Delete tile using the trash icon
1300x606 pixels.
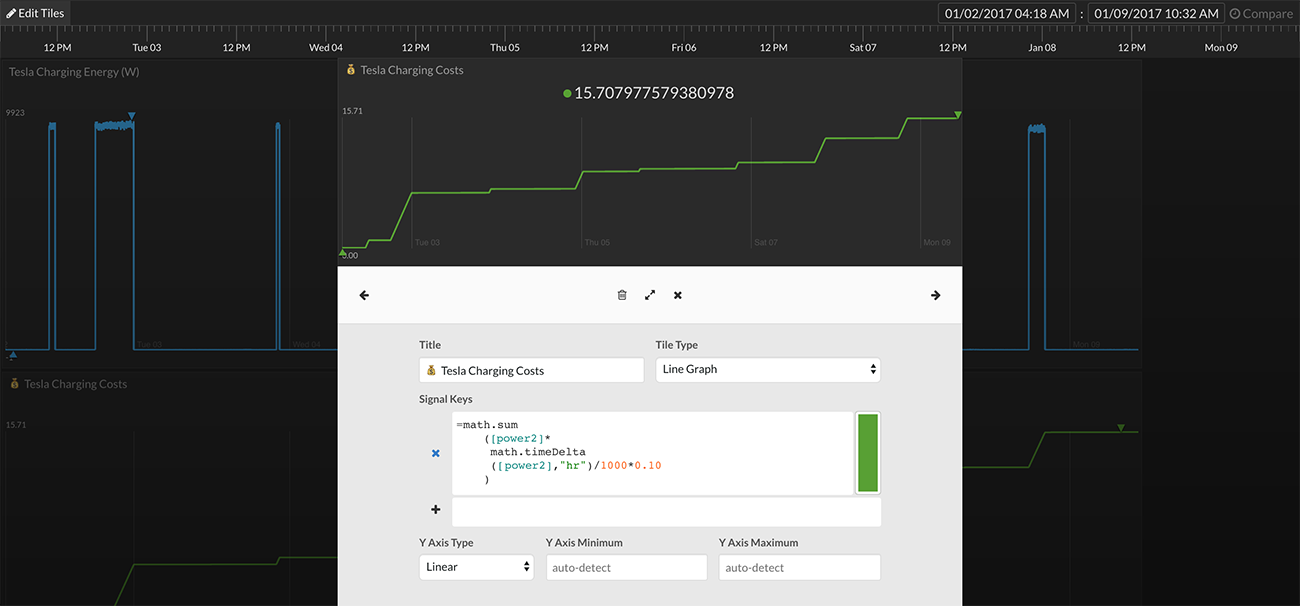tap(622, 295)
